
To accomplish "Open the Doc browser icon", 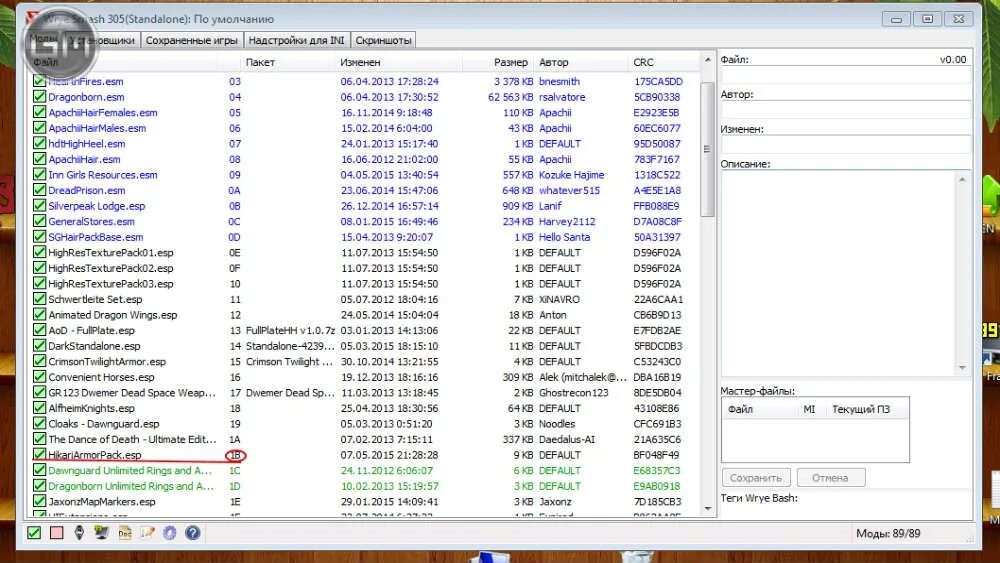I will [124, 532].
